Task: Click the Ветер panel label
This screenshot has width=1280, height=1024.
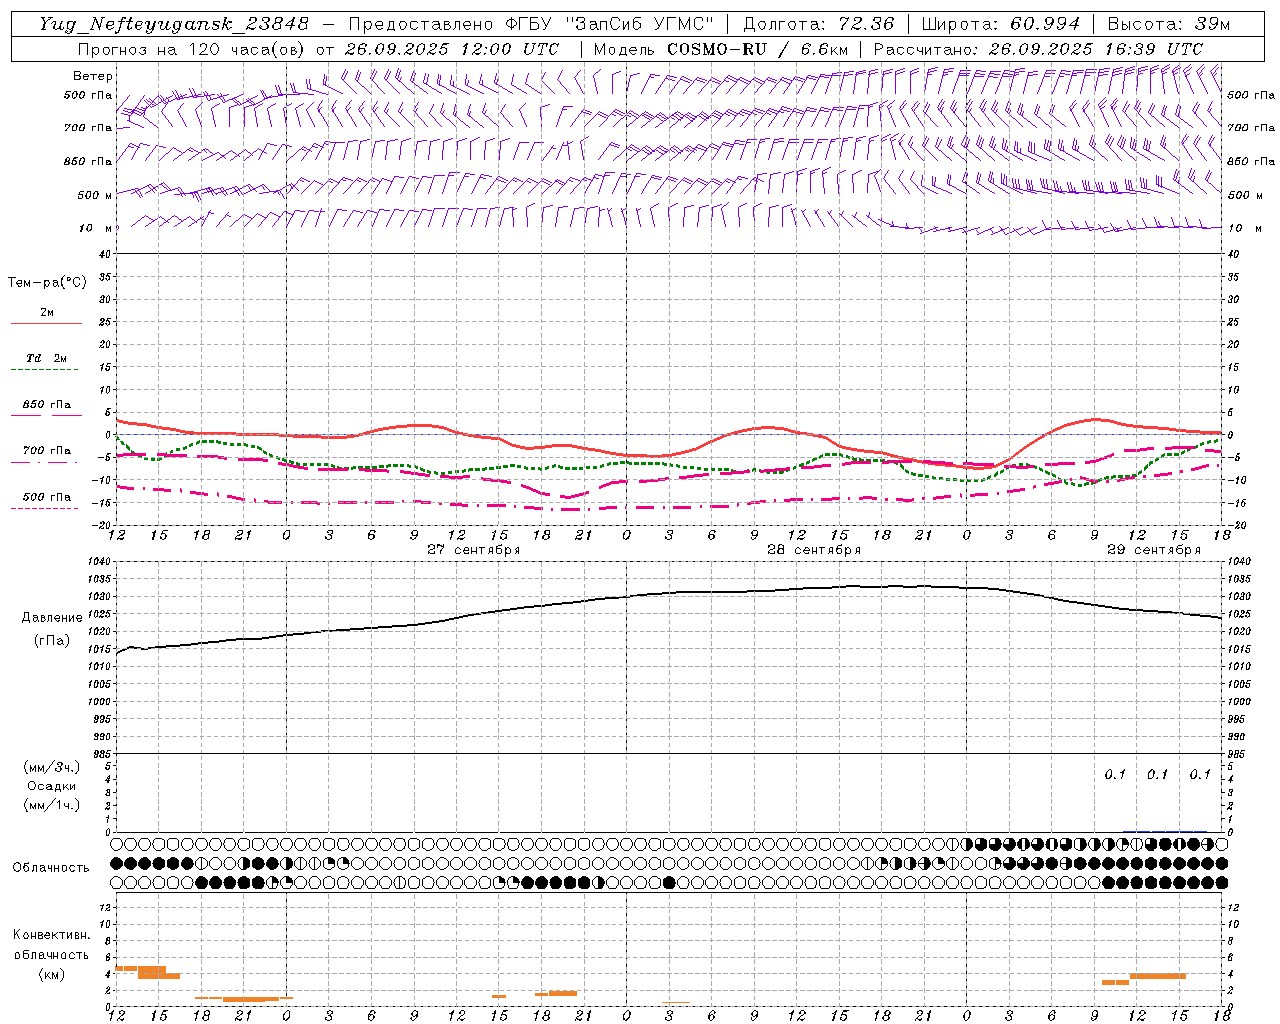Action: [93, 76]
